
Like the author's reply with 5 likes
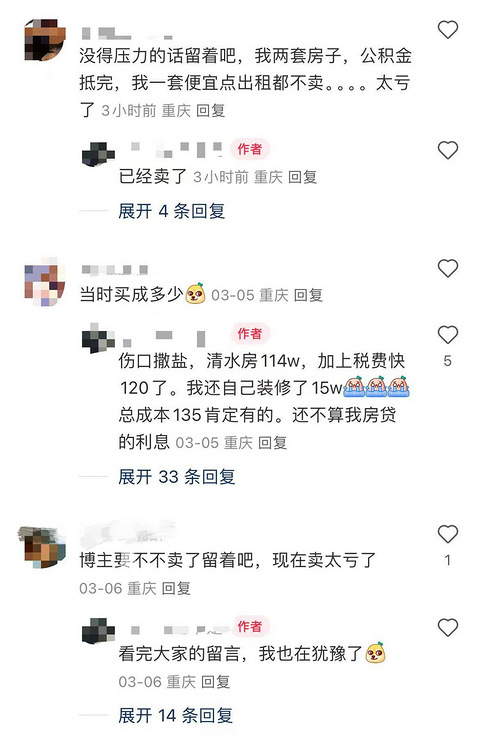447,334
